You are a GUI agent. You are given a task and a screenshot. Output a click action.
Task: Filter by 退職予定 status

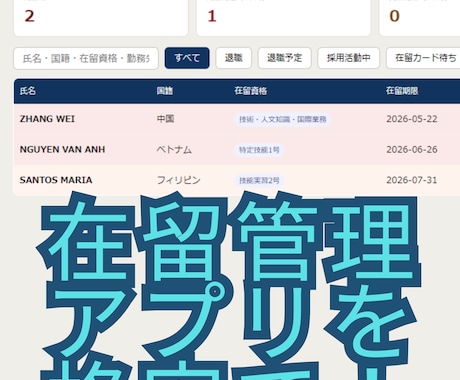284,58
